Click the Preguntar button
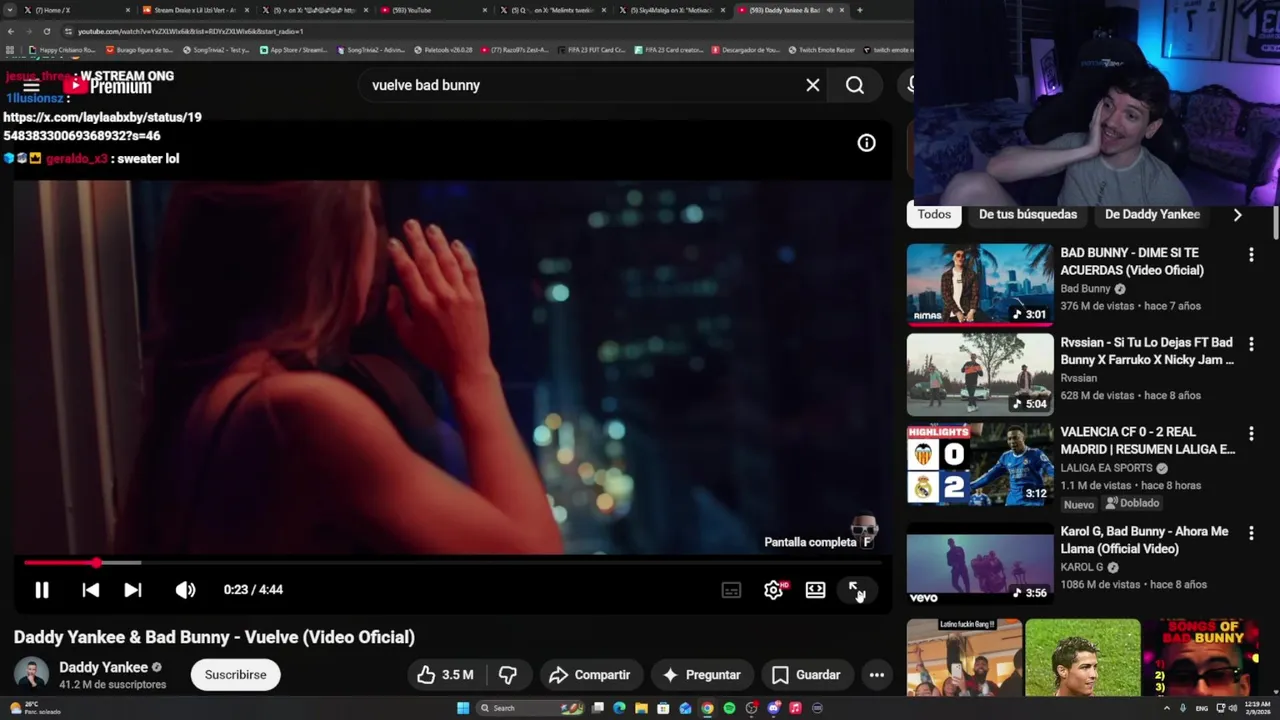Image resolution: width=1280 pixels, height=720 pixels. point(701,675)
